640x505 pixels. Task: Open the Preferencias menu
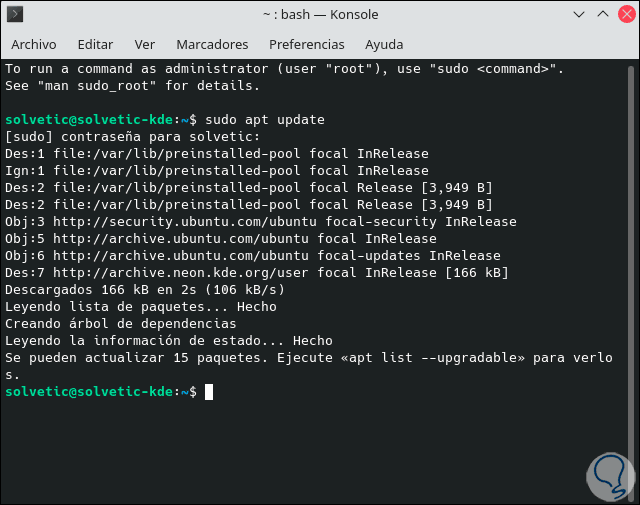tap(306, 45)
